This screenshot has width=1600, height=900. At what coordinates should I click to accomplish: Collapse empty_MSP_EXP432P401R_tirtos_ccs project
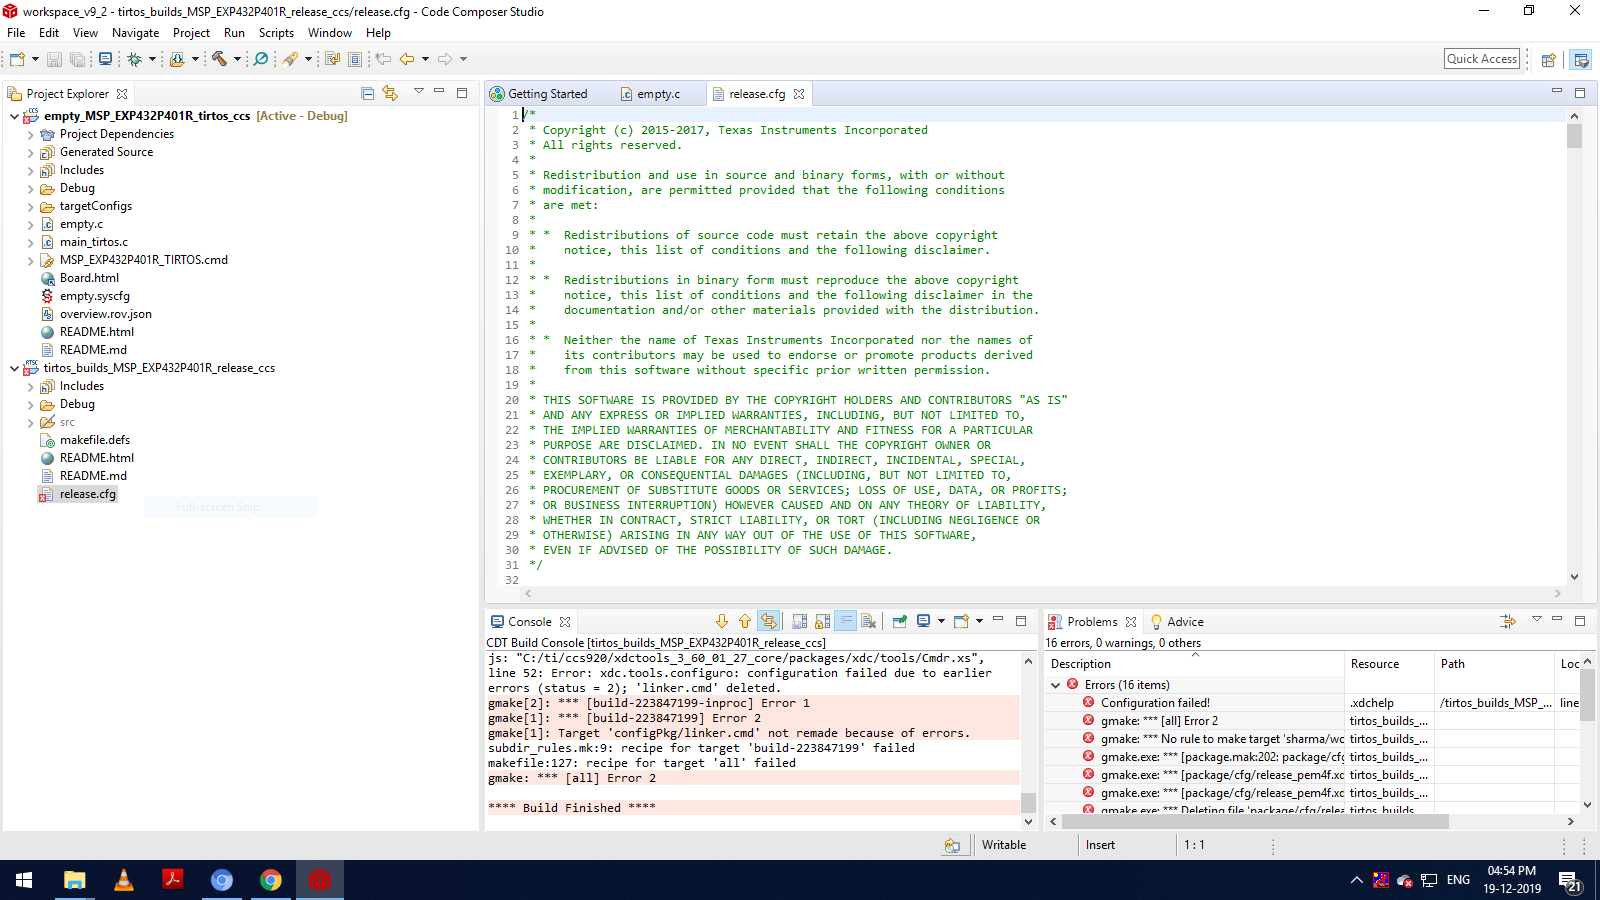click(x=14, y=116)
